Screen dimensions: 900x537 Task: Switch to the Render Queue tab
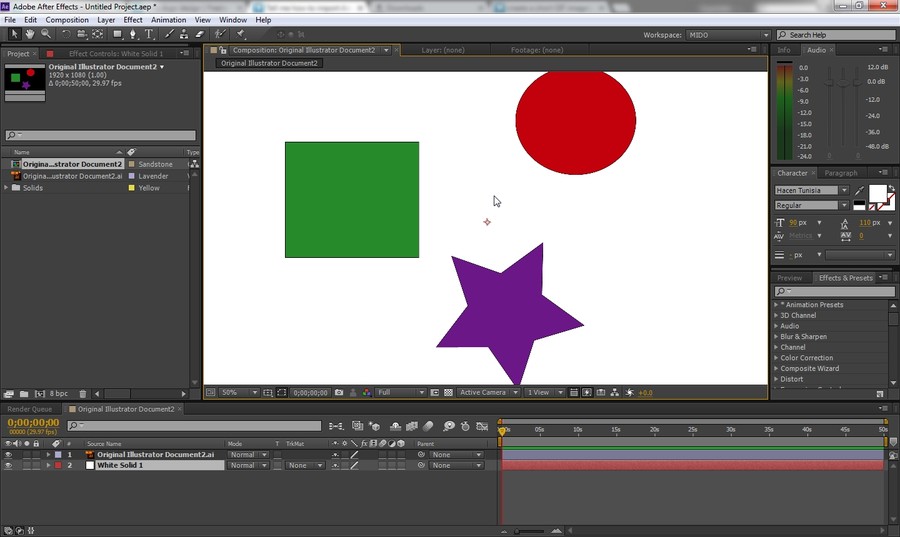pos(30,409)
